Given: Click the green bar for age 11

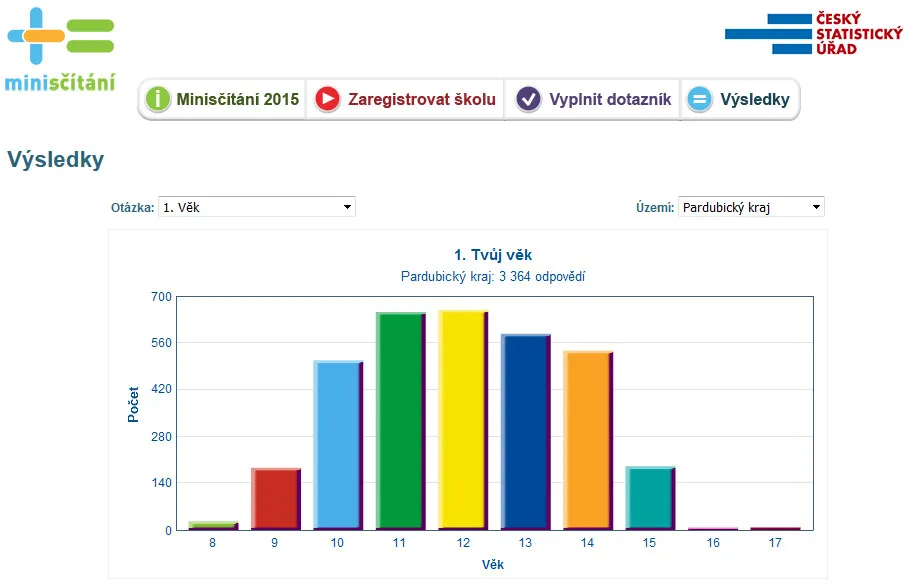Looking at the screenshot, I should [401, 421].
